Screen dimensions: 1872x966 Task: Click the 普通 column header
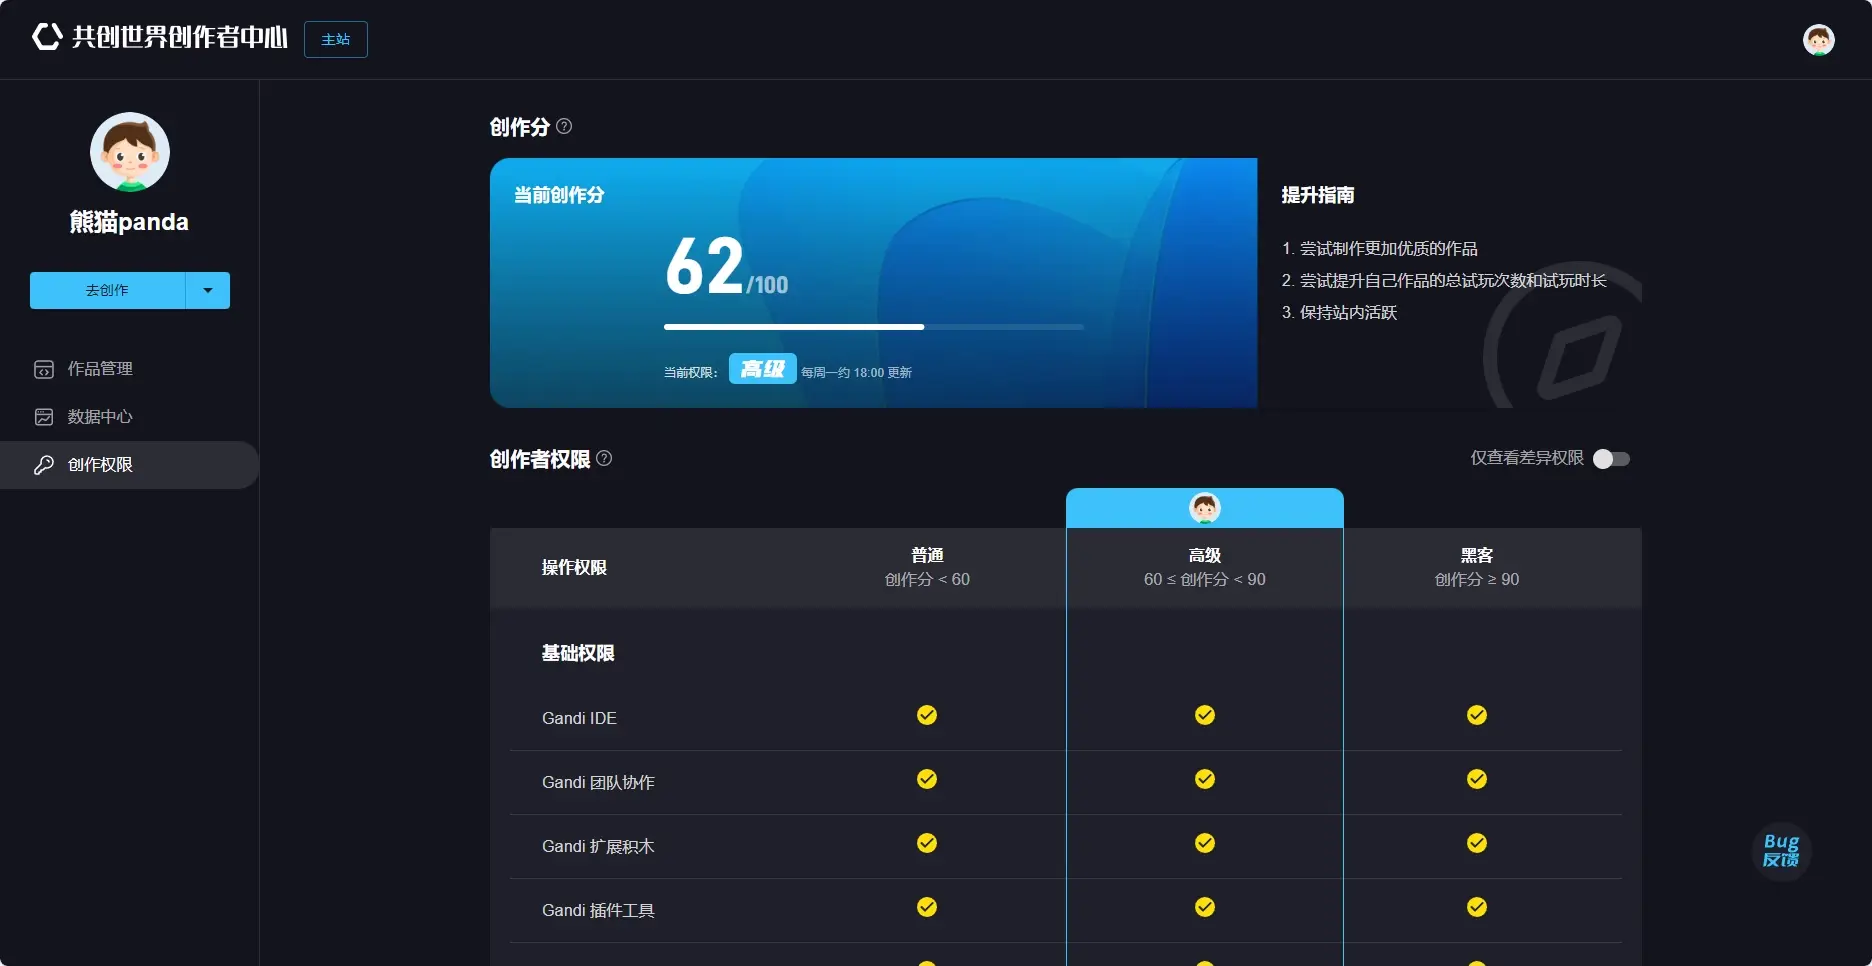[927, 567]
